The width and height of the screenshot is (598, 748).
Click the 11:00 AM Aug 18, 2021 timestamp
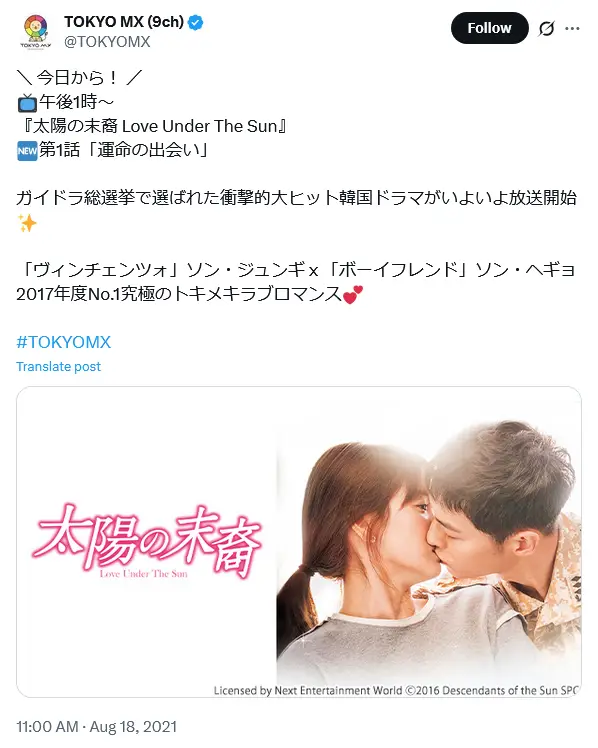(97, 727)
